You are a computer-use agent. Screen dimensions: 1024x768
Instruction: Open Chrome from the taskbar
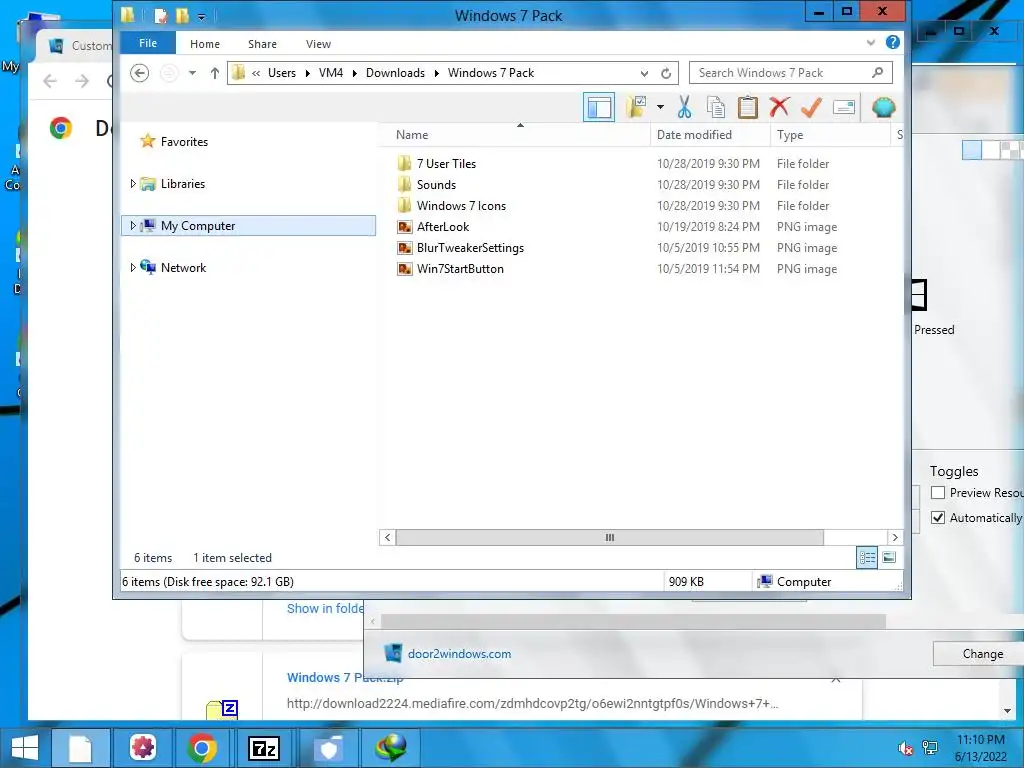click(x=202, y=748)
